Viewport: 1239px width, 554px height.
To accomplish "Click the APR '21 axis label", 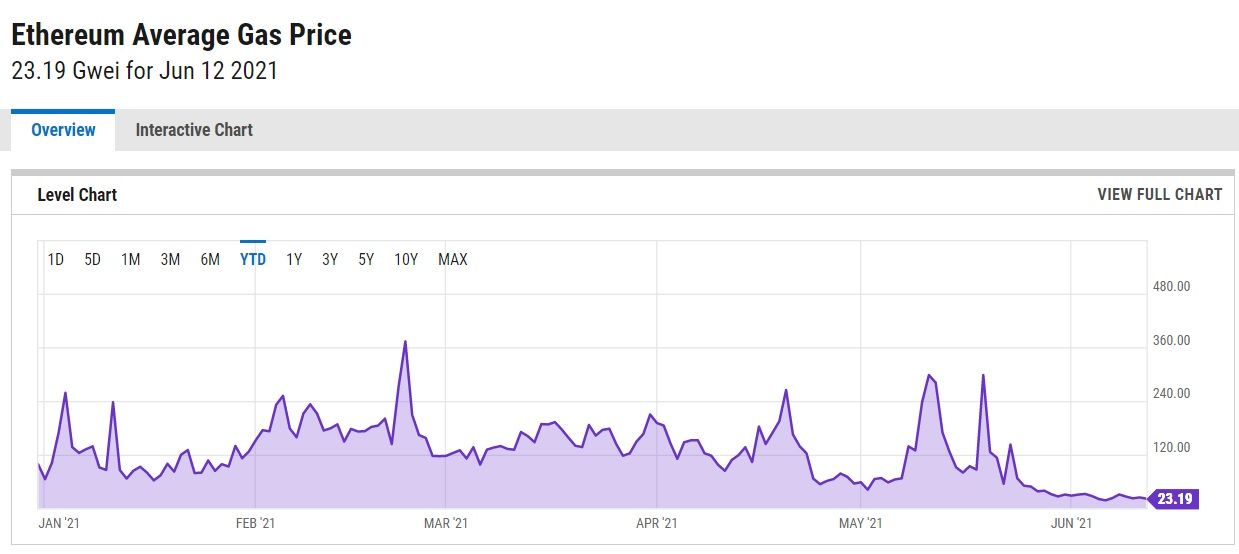I will [657, 523].
